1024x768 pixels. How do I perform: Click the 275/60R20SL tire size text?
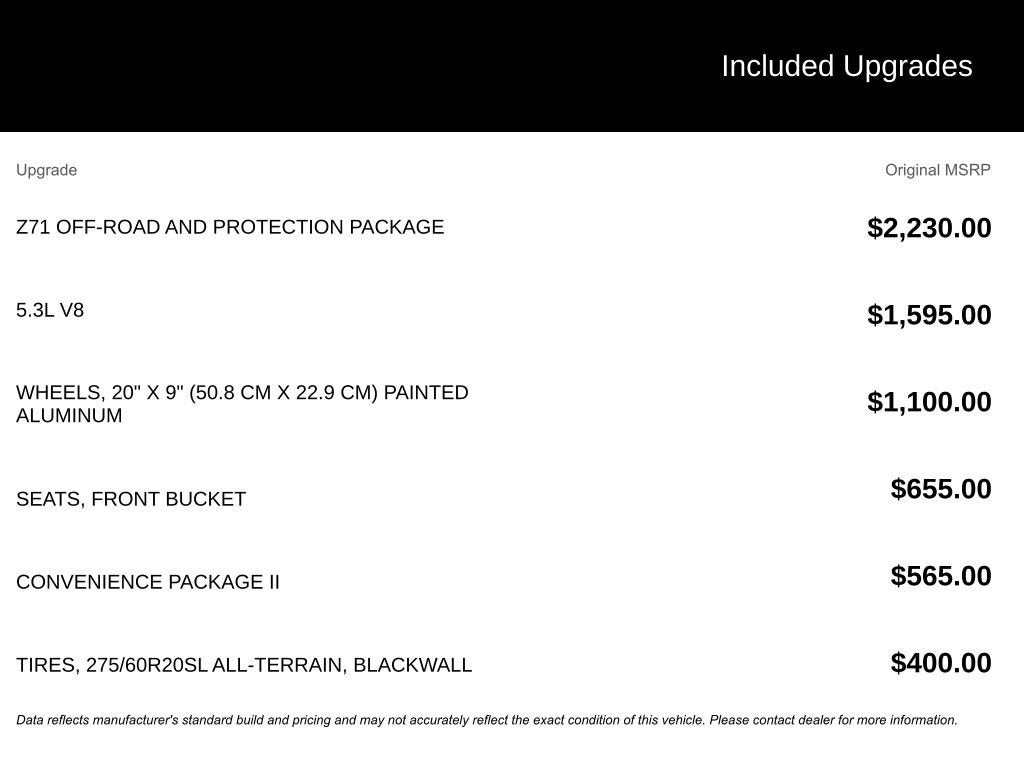coord(147,665)
